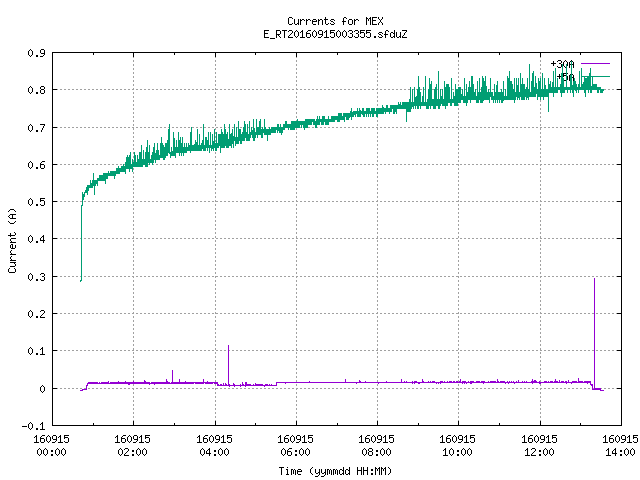The height and width of the screenshot is (480, 640).
Task: Click the 160915 08:00 x-axis label
Action: (x=376, y=445)
